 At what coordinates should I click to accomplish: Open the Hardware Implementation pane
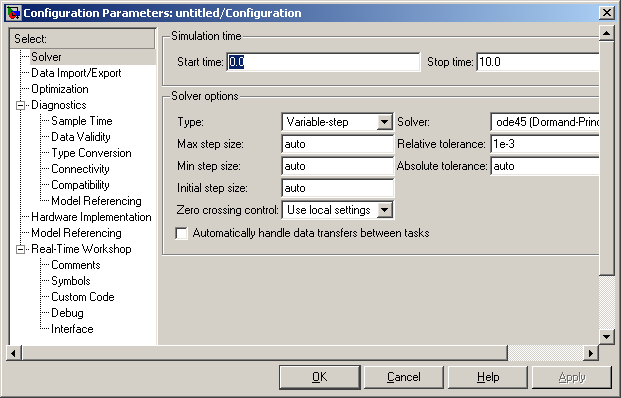point(91,217)
